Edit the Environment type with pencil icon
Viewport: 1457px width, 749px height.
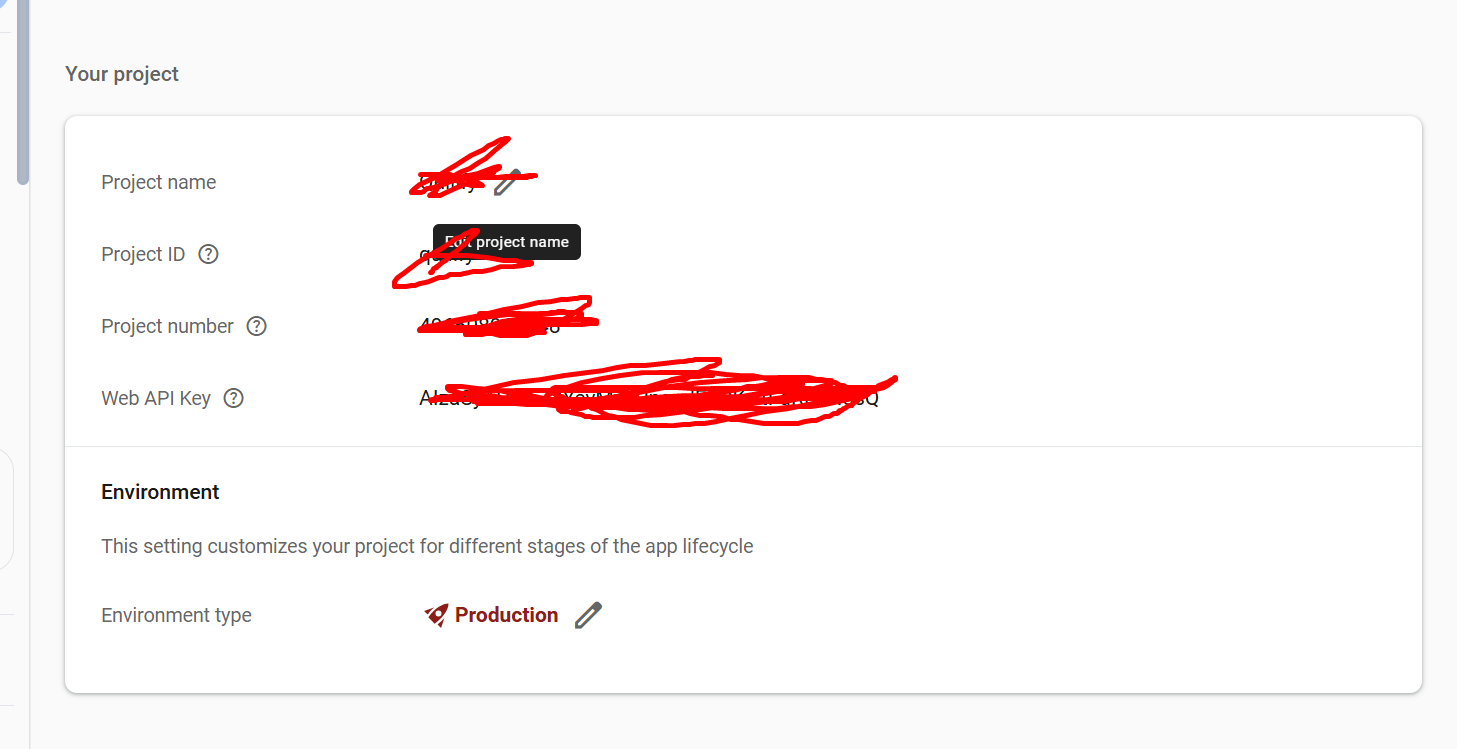(588, 615)
